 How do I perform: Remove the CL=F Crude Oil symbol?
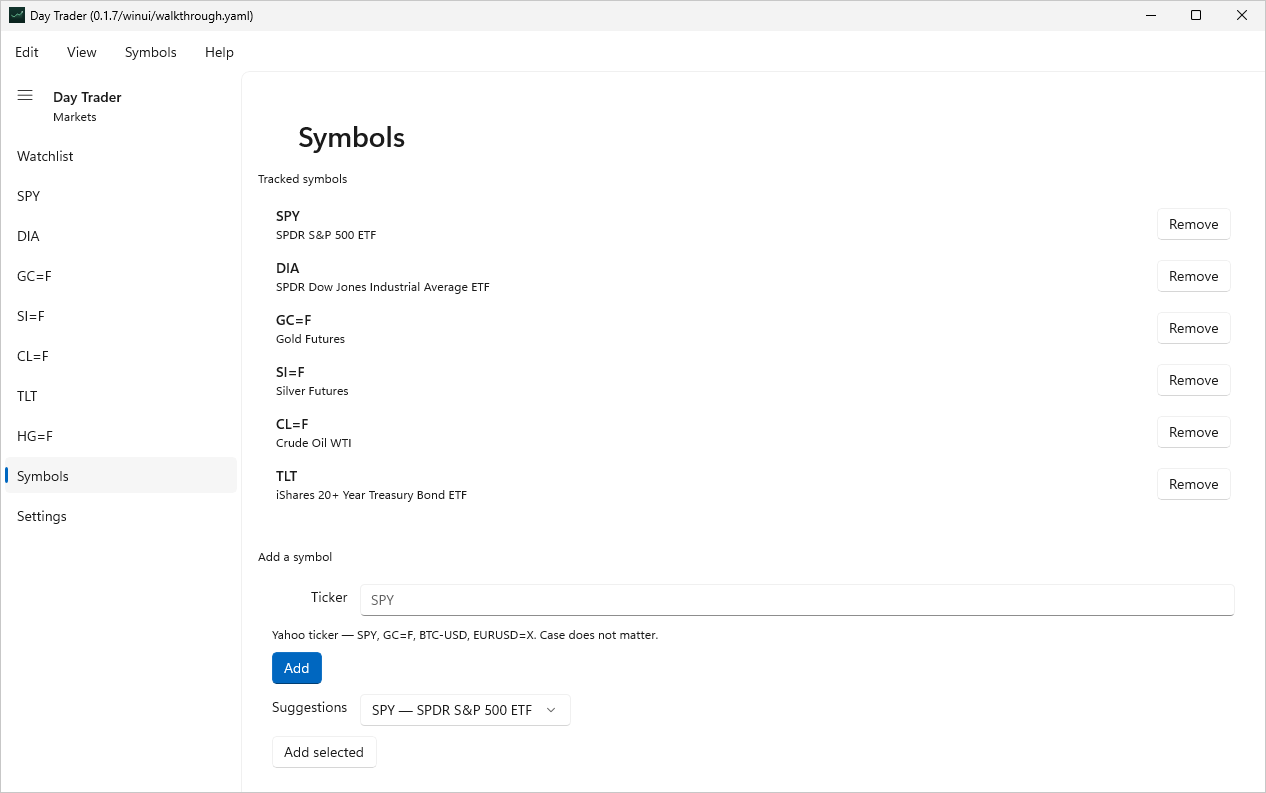click(1193, 432)
